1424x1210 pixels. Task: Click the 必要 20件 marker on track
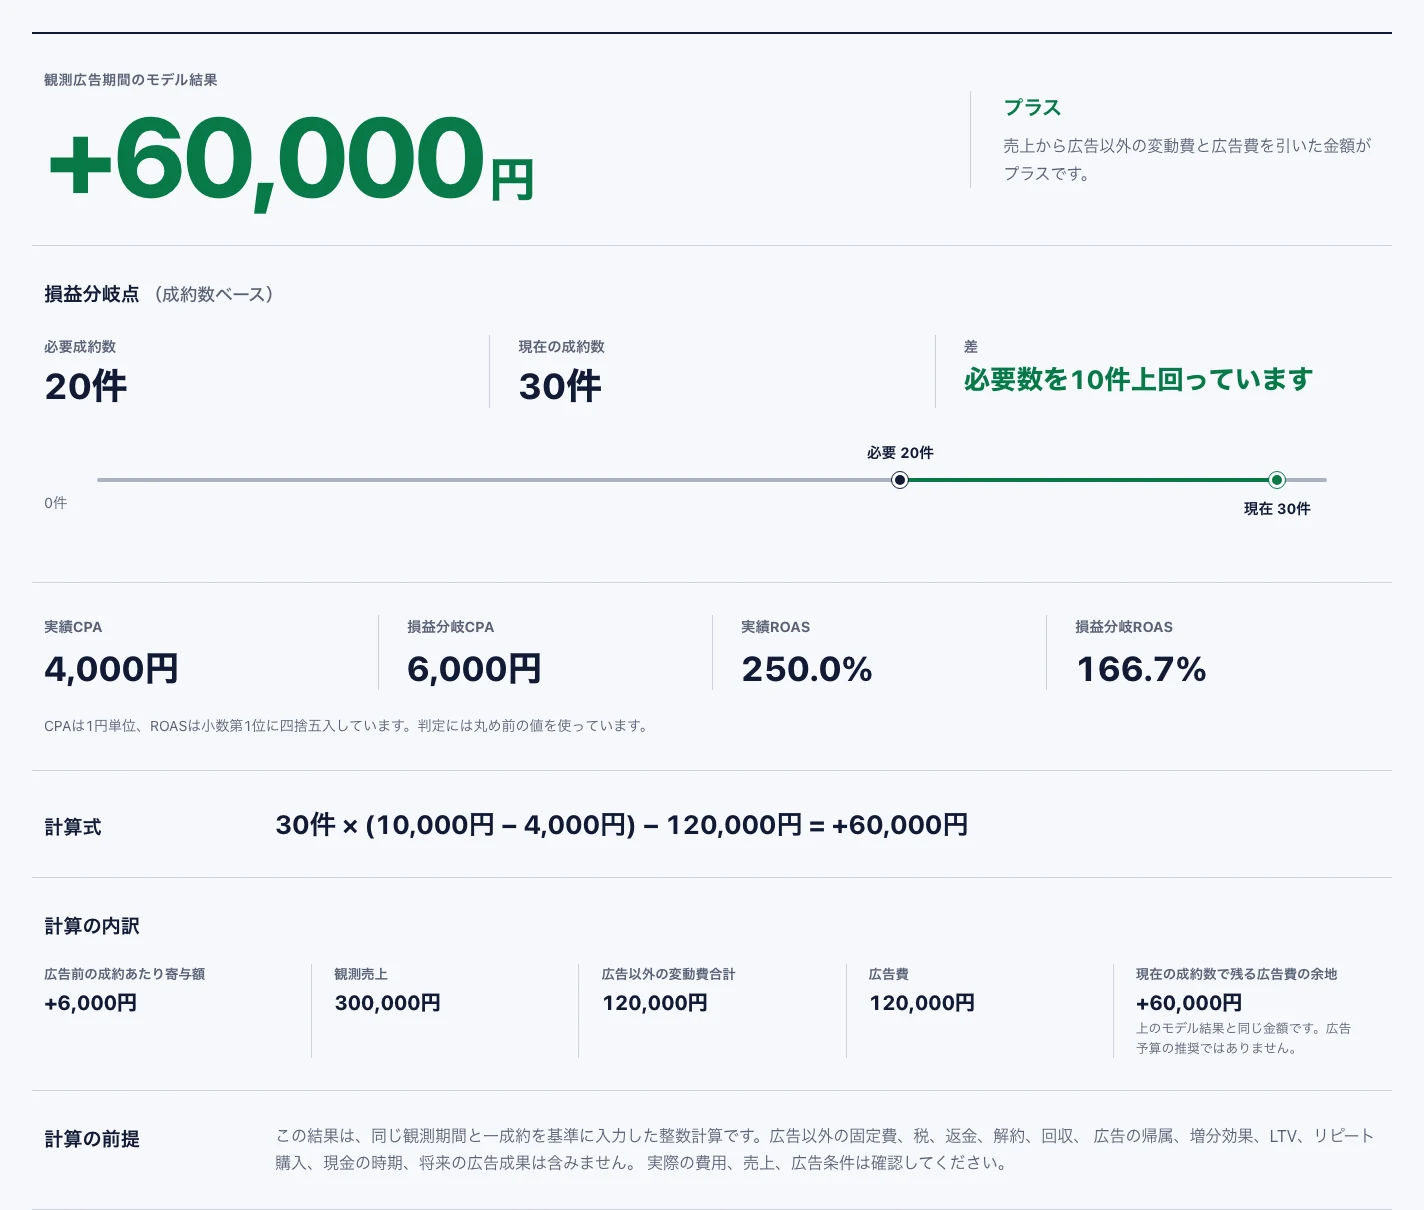click(900, 480)
